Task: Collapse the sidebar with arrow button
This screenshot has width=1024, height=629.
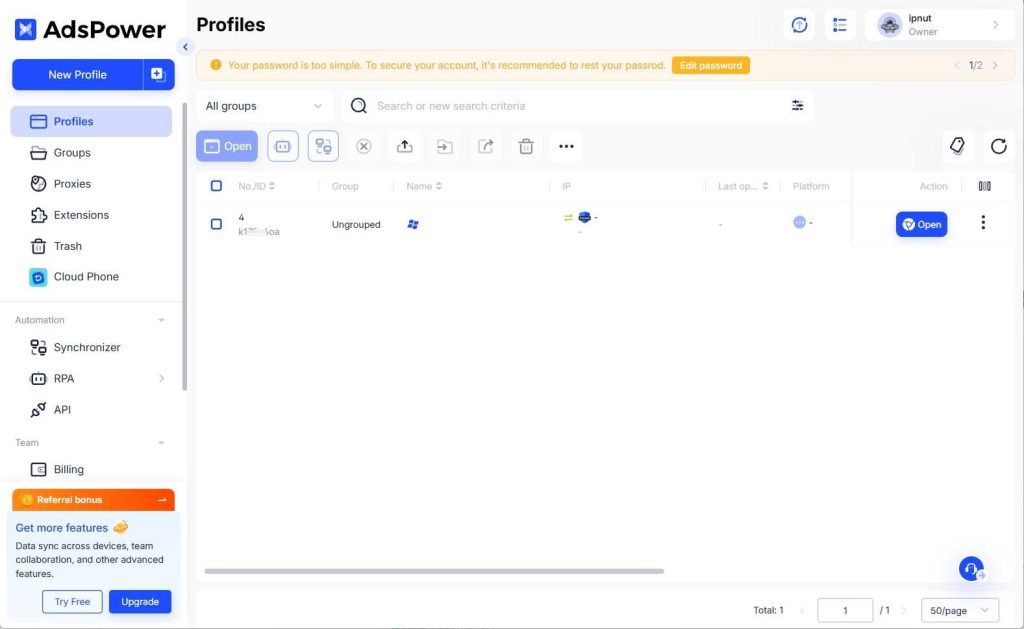Action: pos(185,47)
